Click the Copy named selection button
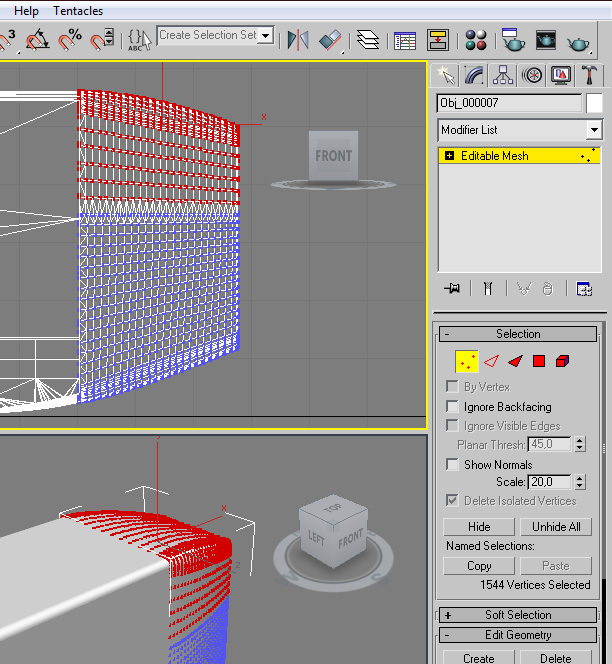 (x=479, y=566)
